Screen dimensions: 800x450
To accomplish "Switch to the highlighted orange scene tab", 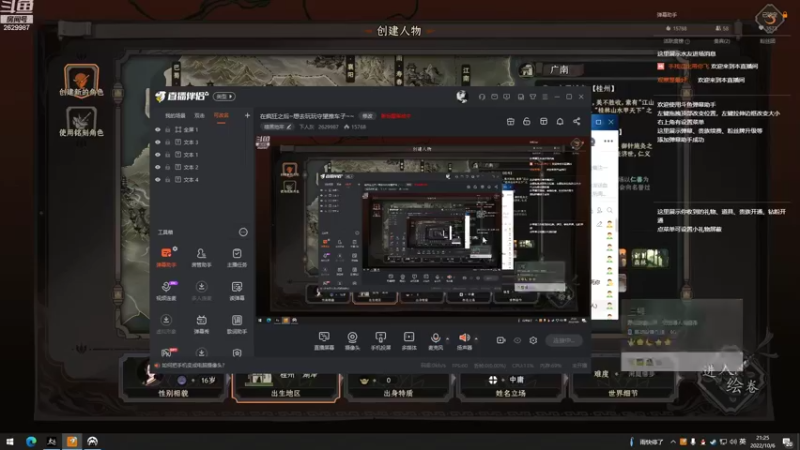I will (221, 115).
